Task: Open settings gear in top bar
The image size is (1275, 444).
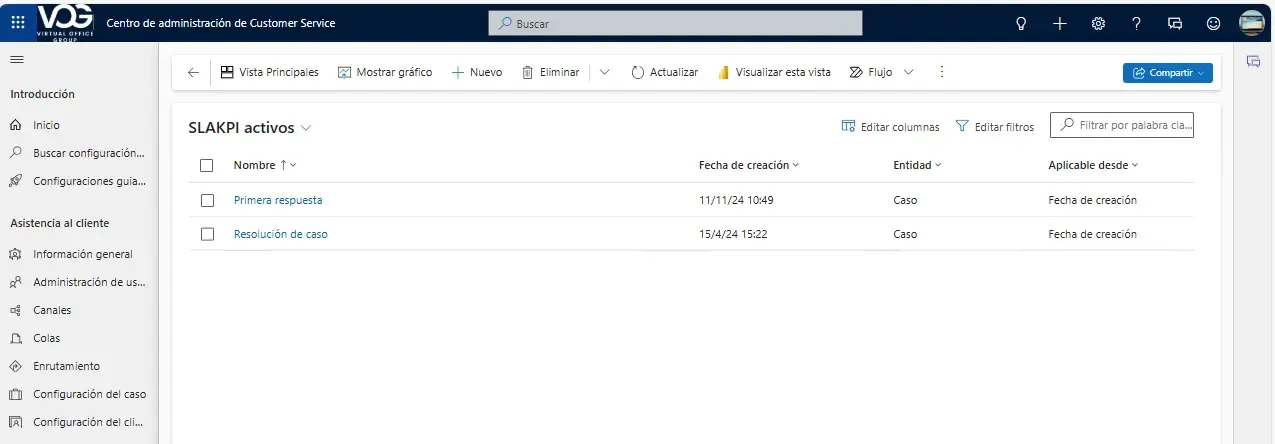Action: tap(1098, 23)
